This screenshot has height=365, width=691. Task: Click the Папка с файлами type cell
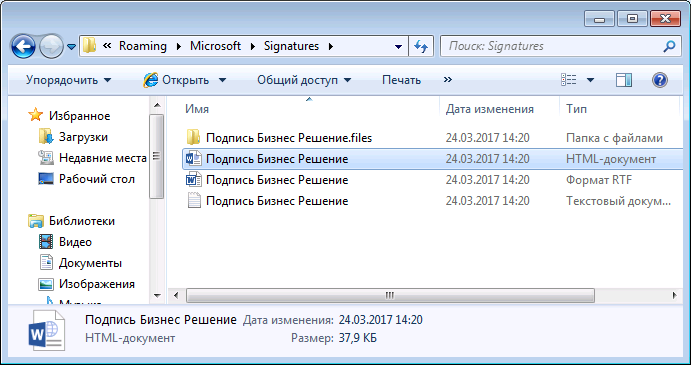614,138
